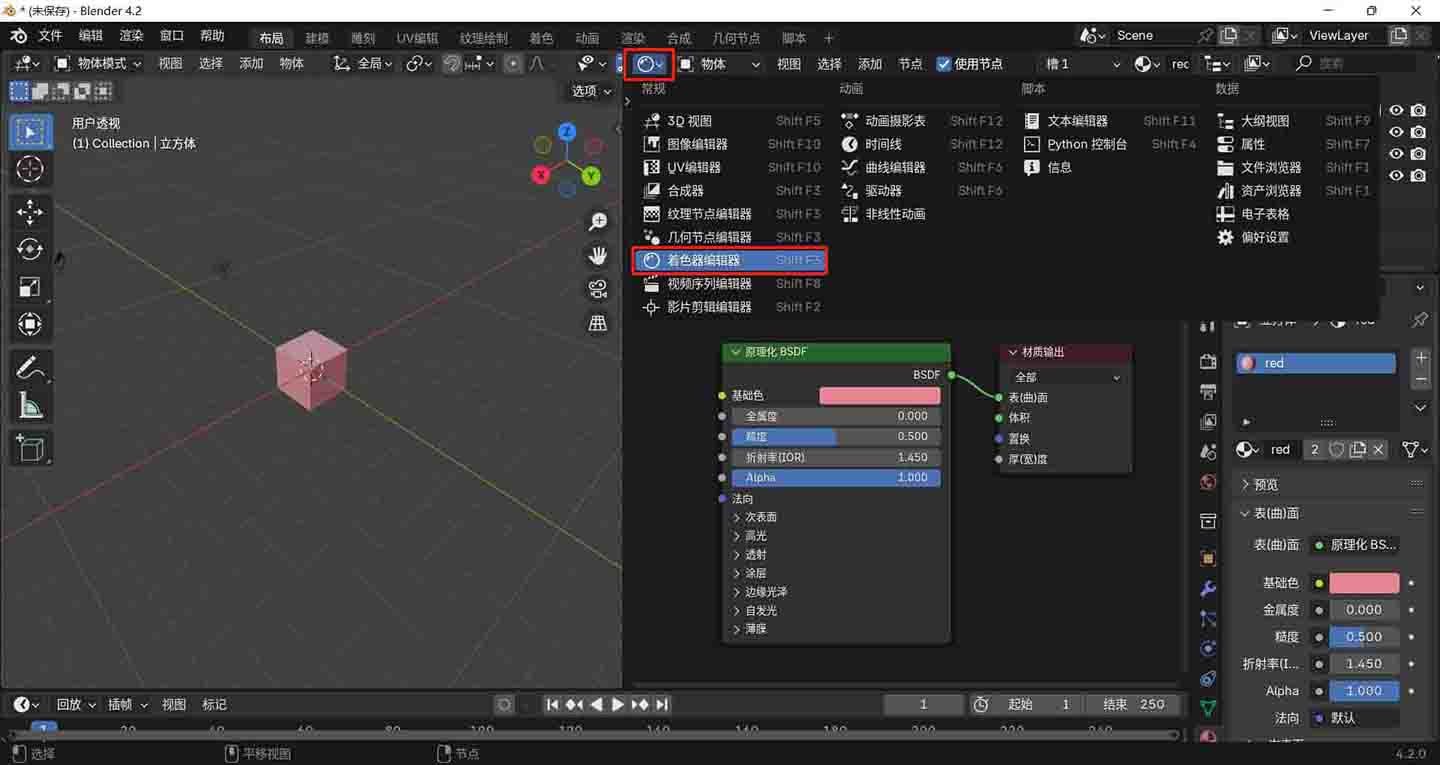Switch to Modeling (建模) workspace tab
Image resolution: width=1440 pixels, height=765 pixels.
coord(317,38)
